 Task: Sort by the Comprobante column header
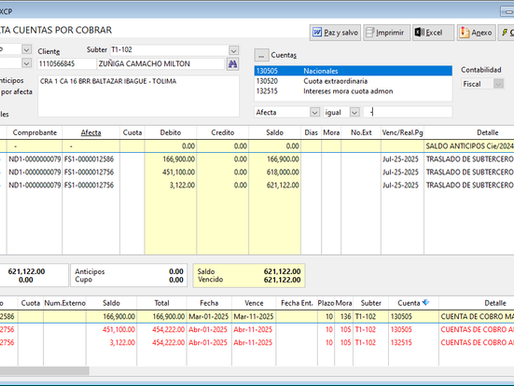coord(35,132)
